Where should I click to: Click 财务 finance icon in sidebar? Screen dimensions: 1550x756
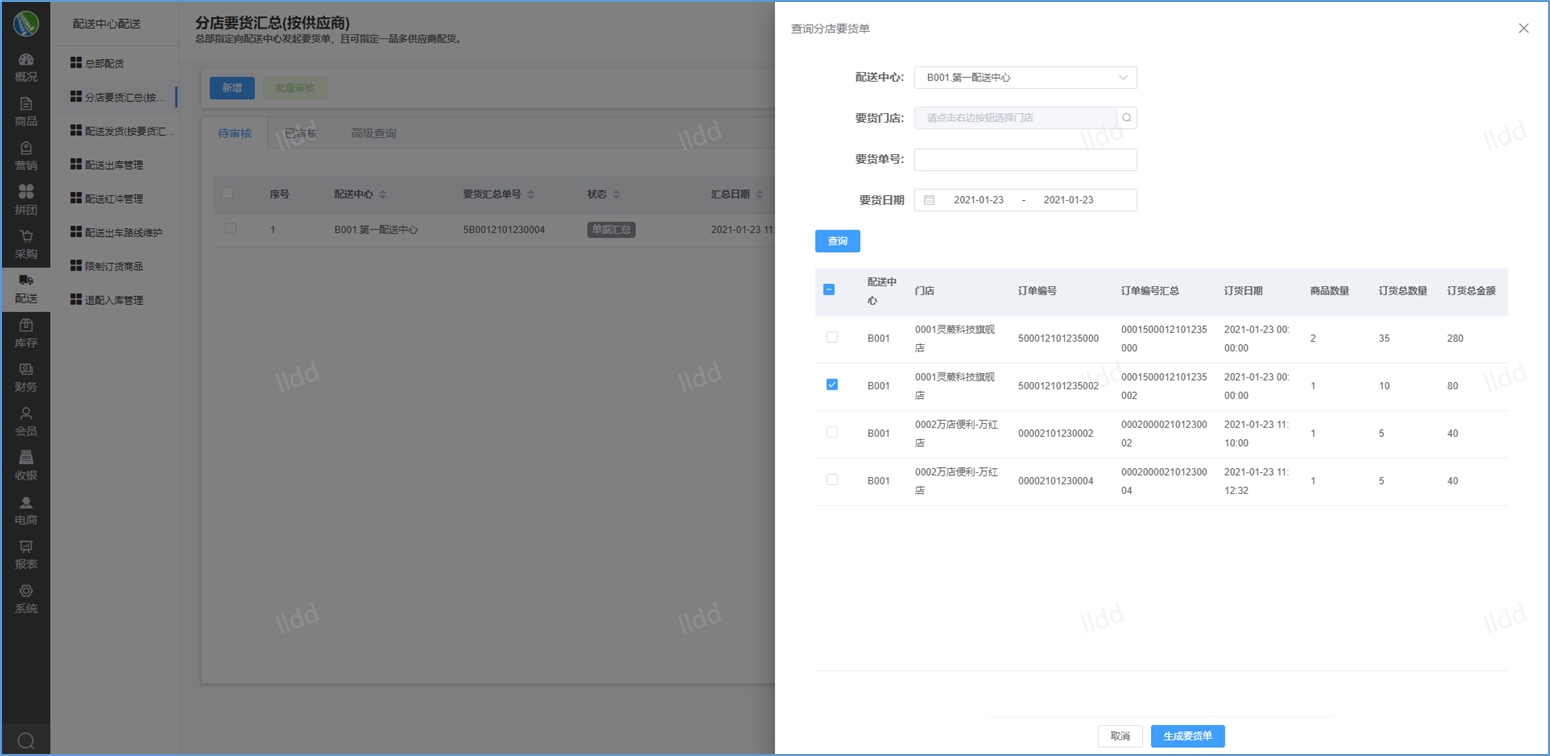click(26, 376)
